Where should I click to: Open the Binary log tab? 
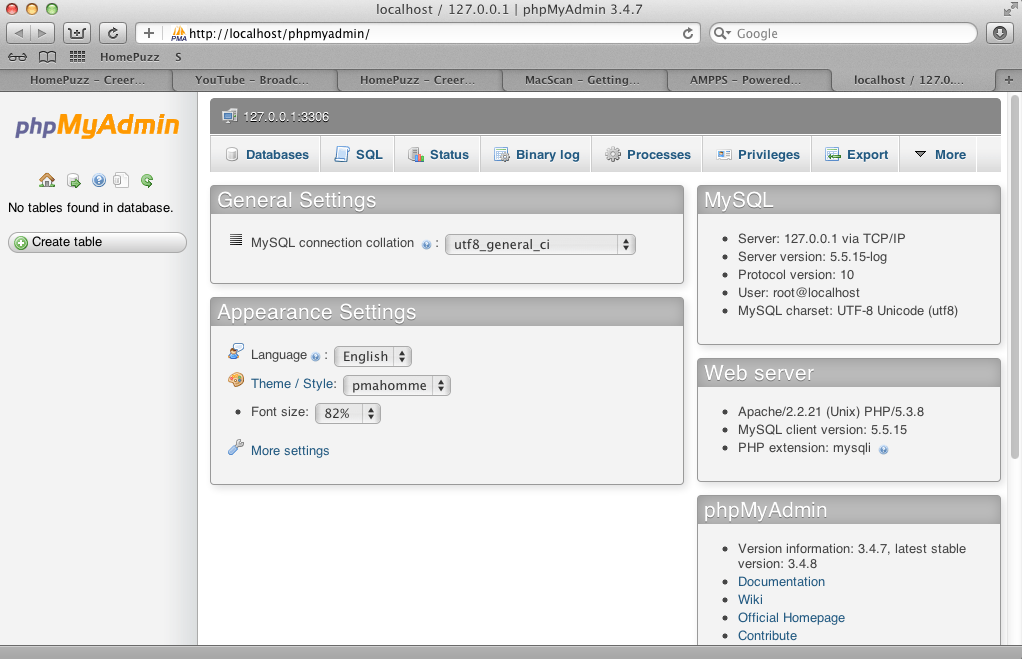[x=536, y=154]
